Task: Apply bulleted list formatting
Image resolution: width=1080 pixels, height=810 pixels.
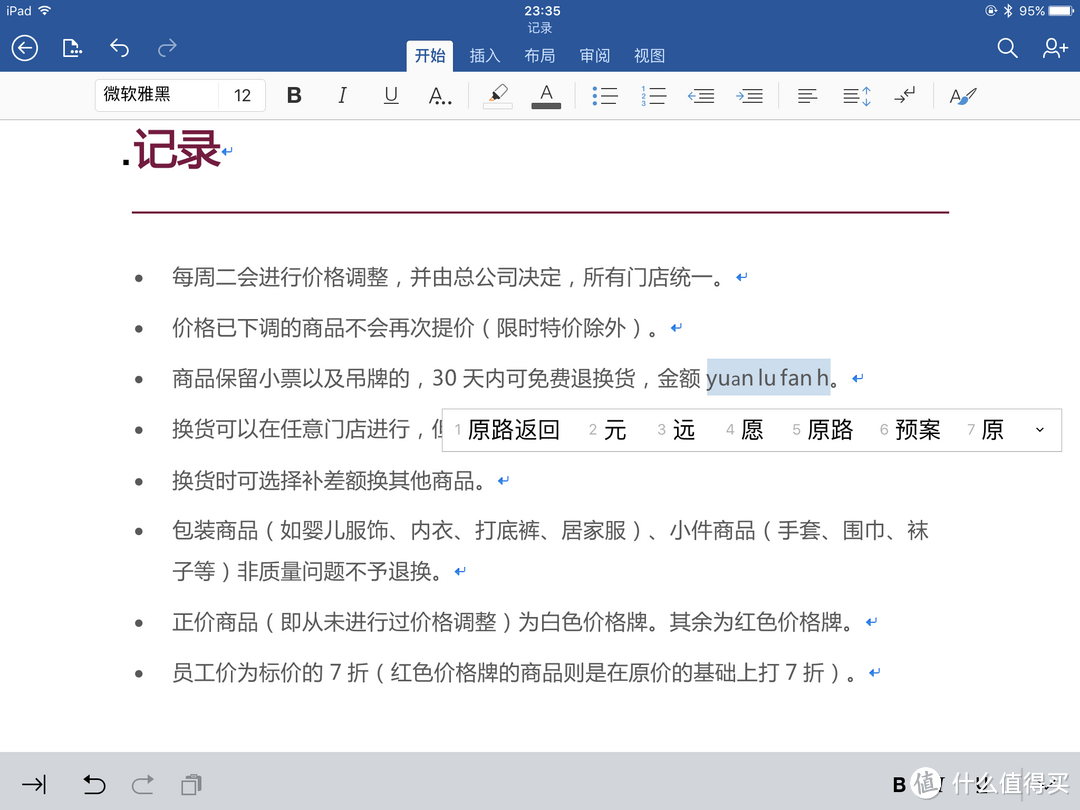Action: pos(605,96)
